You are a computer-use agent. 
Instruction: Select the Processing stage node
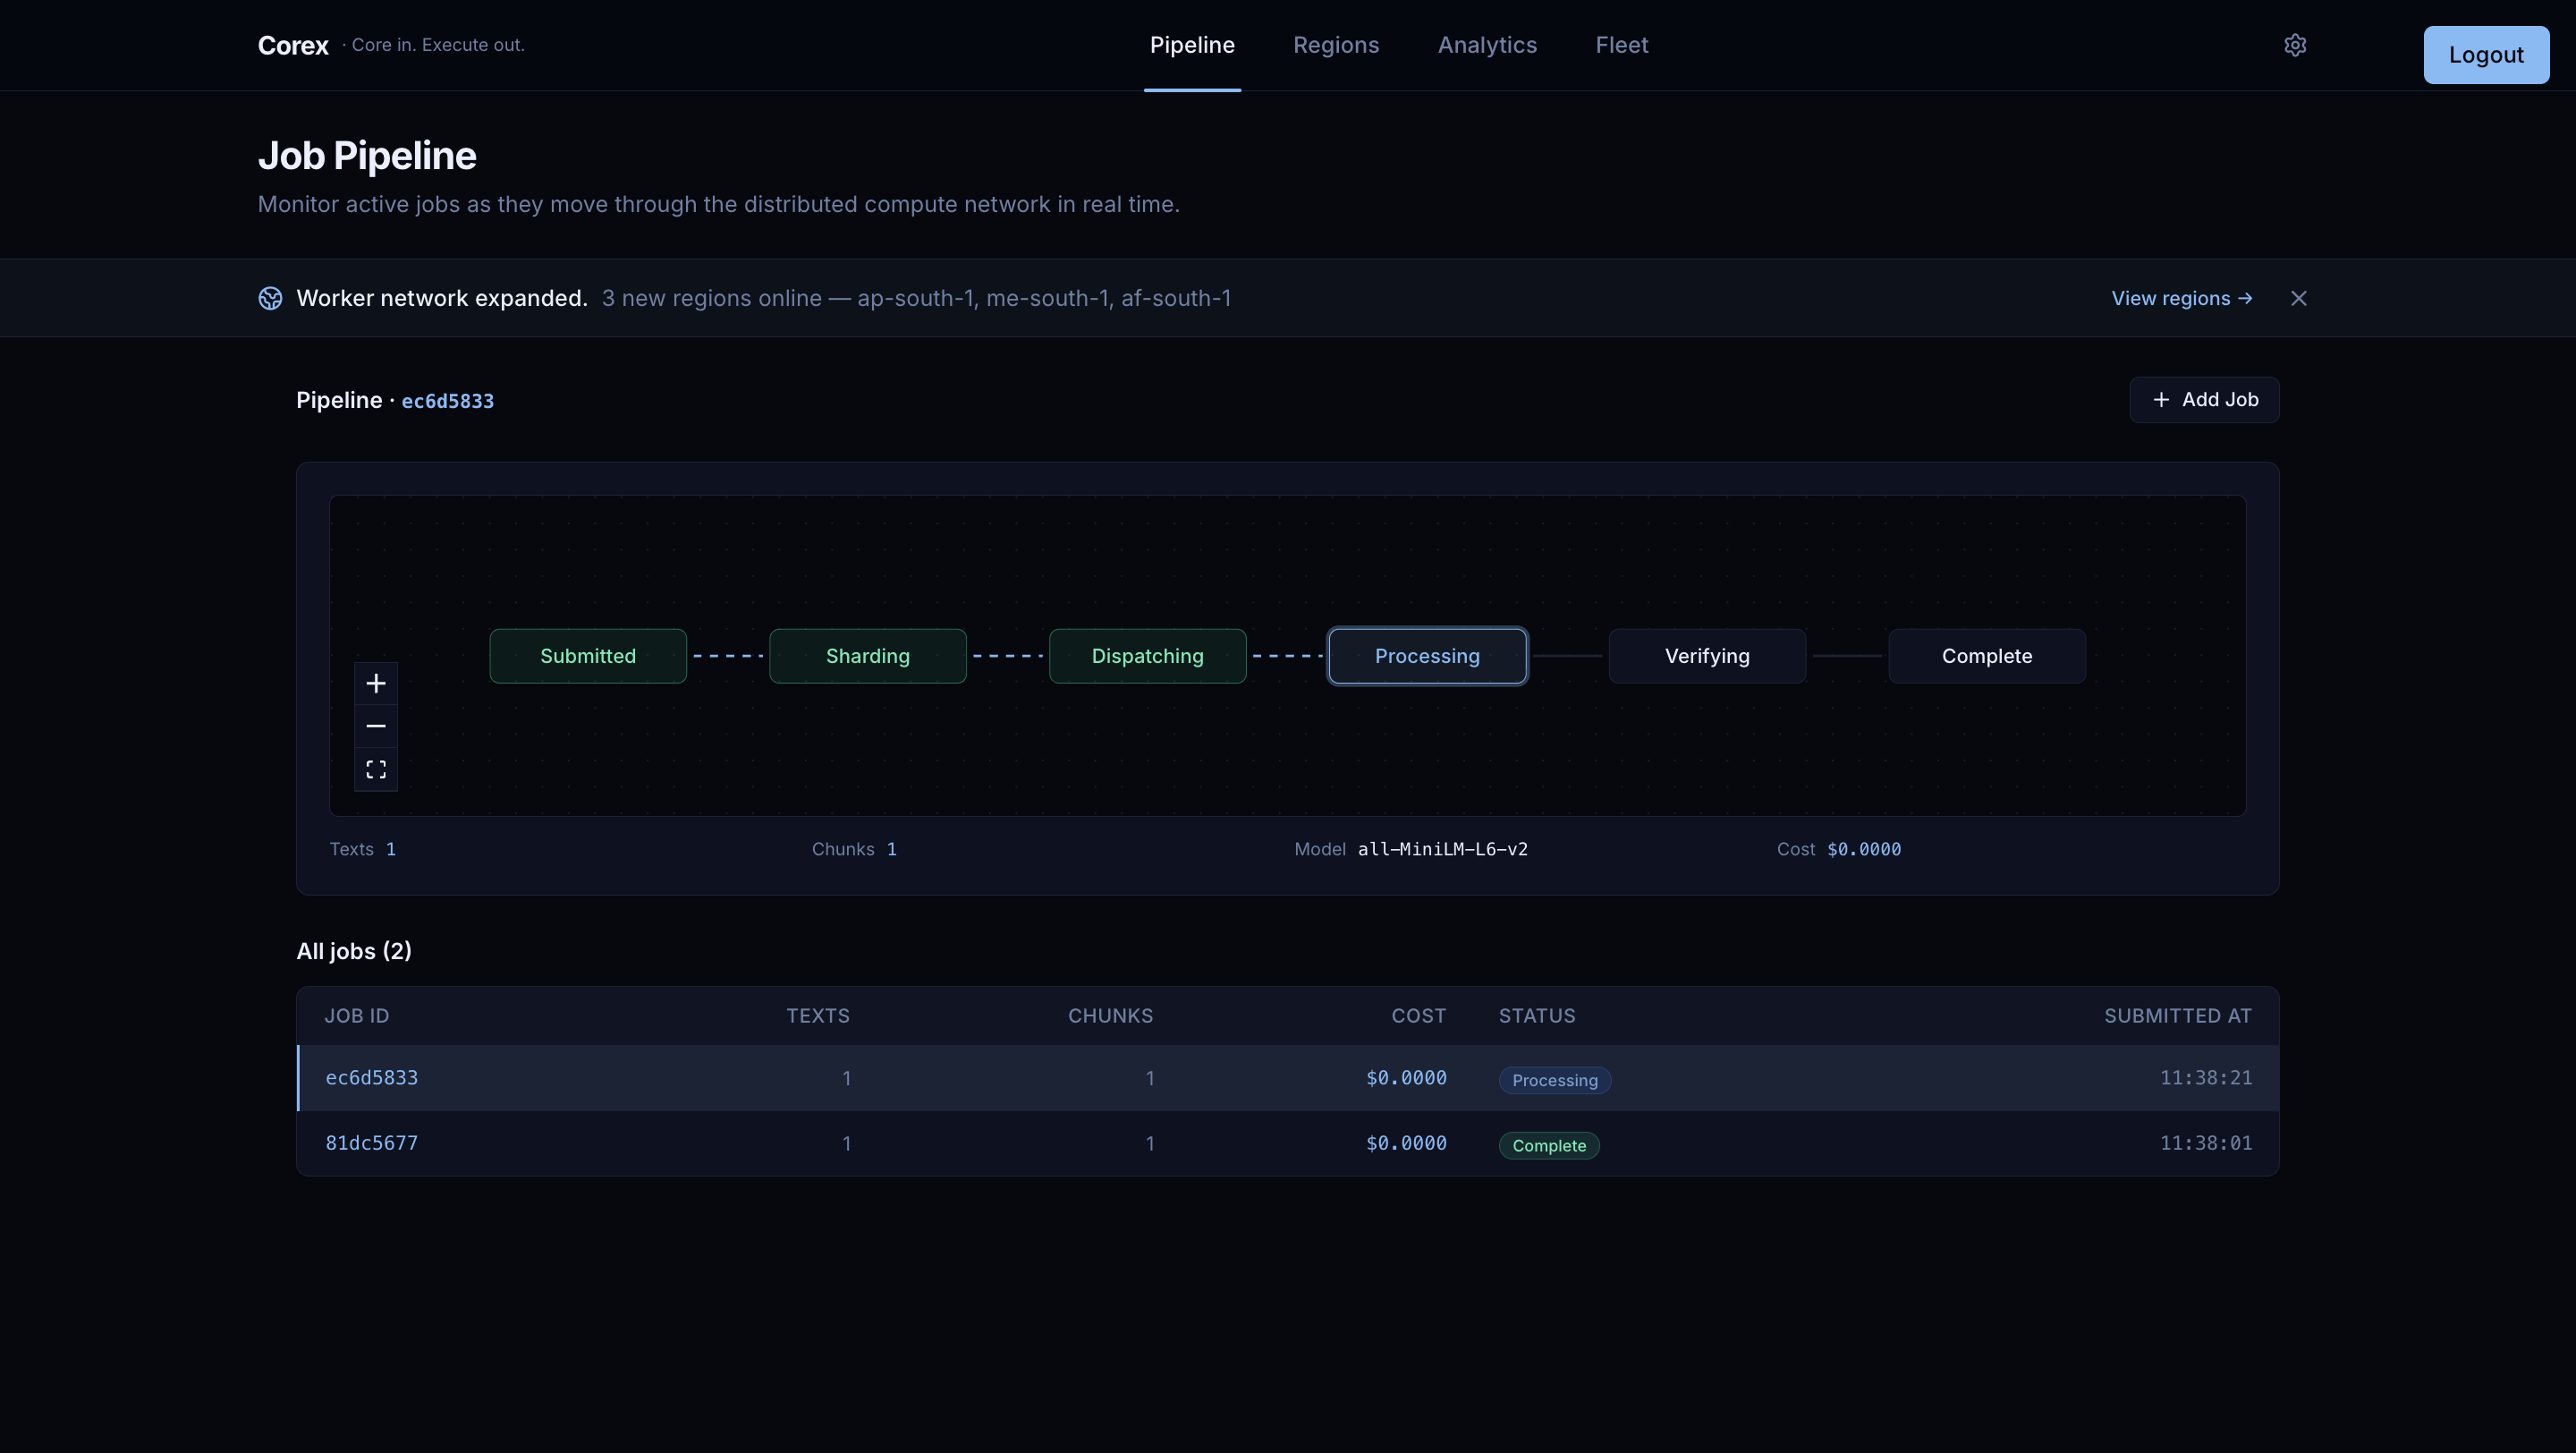[x=1426, y=656]
